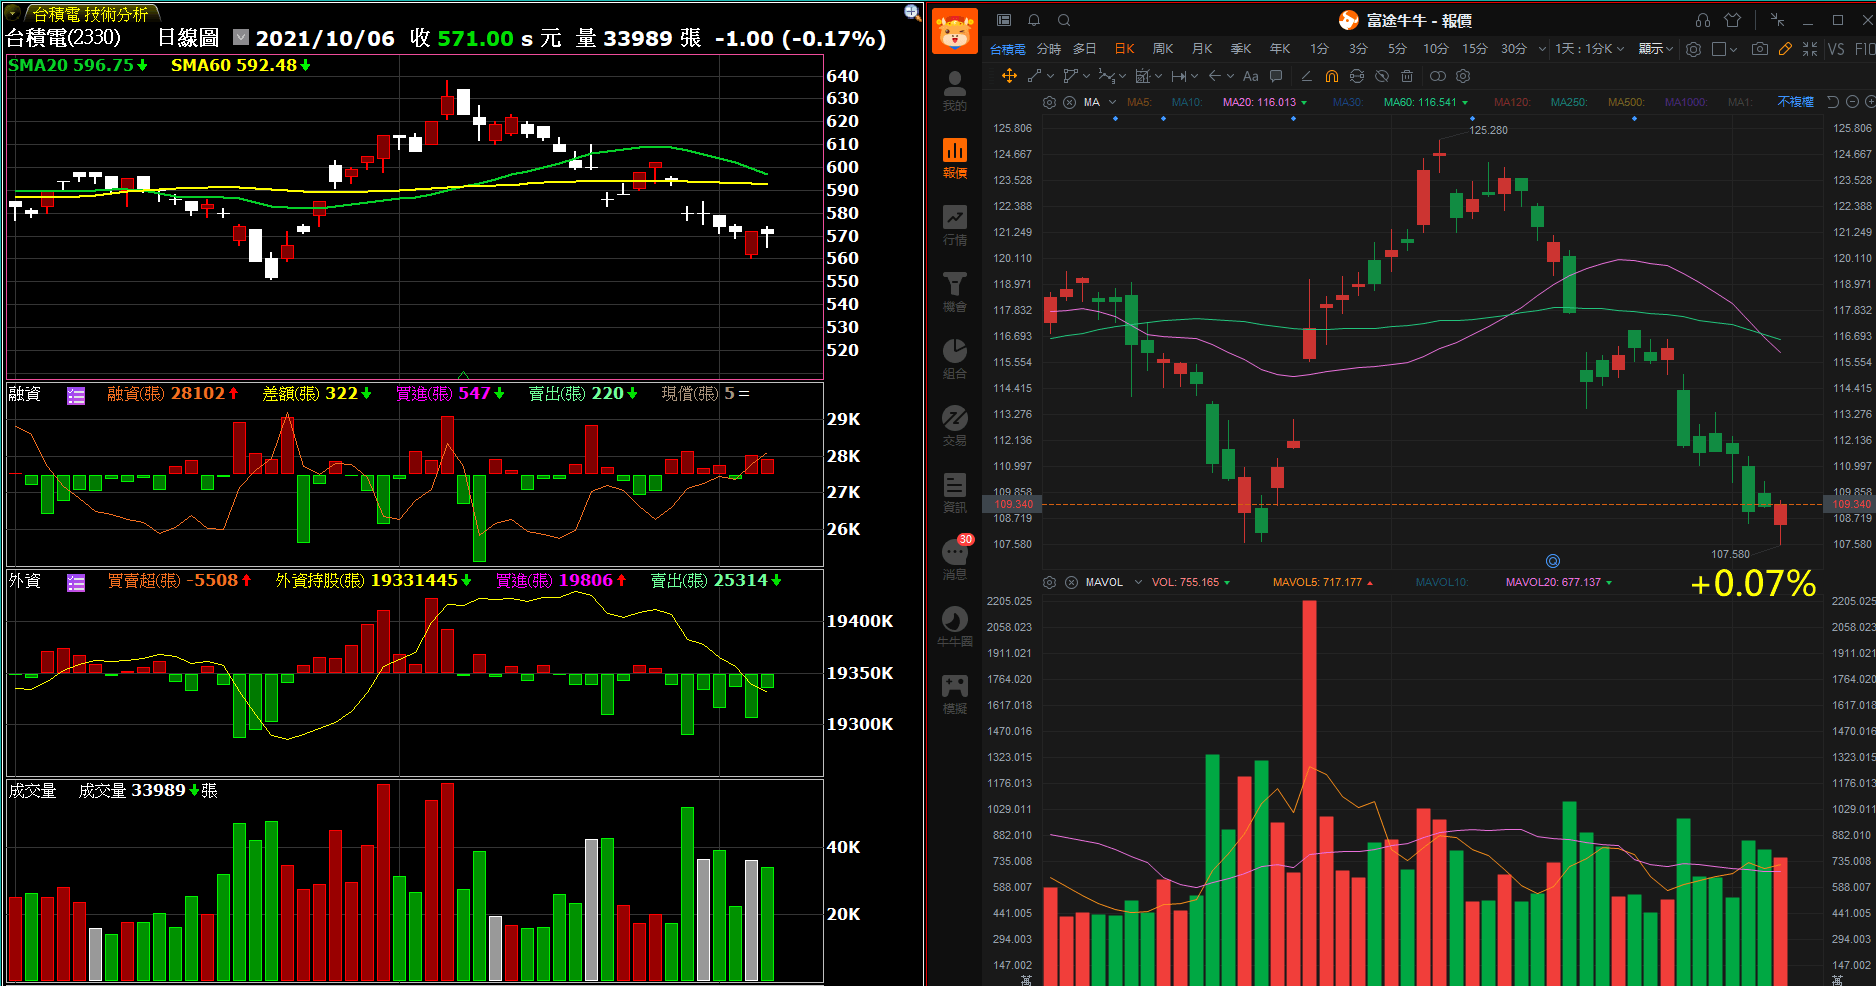Open the skin theme shirt icon
The image size is (1876, 986).
pos(1733,20)
